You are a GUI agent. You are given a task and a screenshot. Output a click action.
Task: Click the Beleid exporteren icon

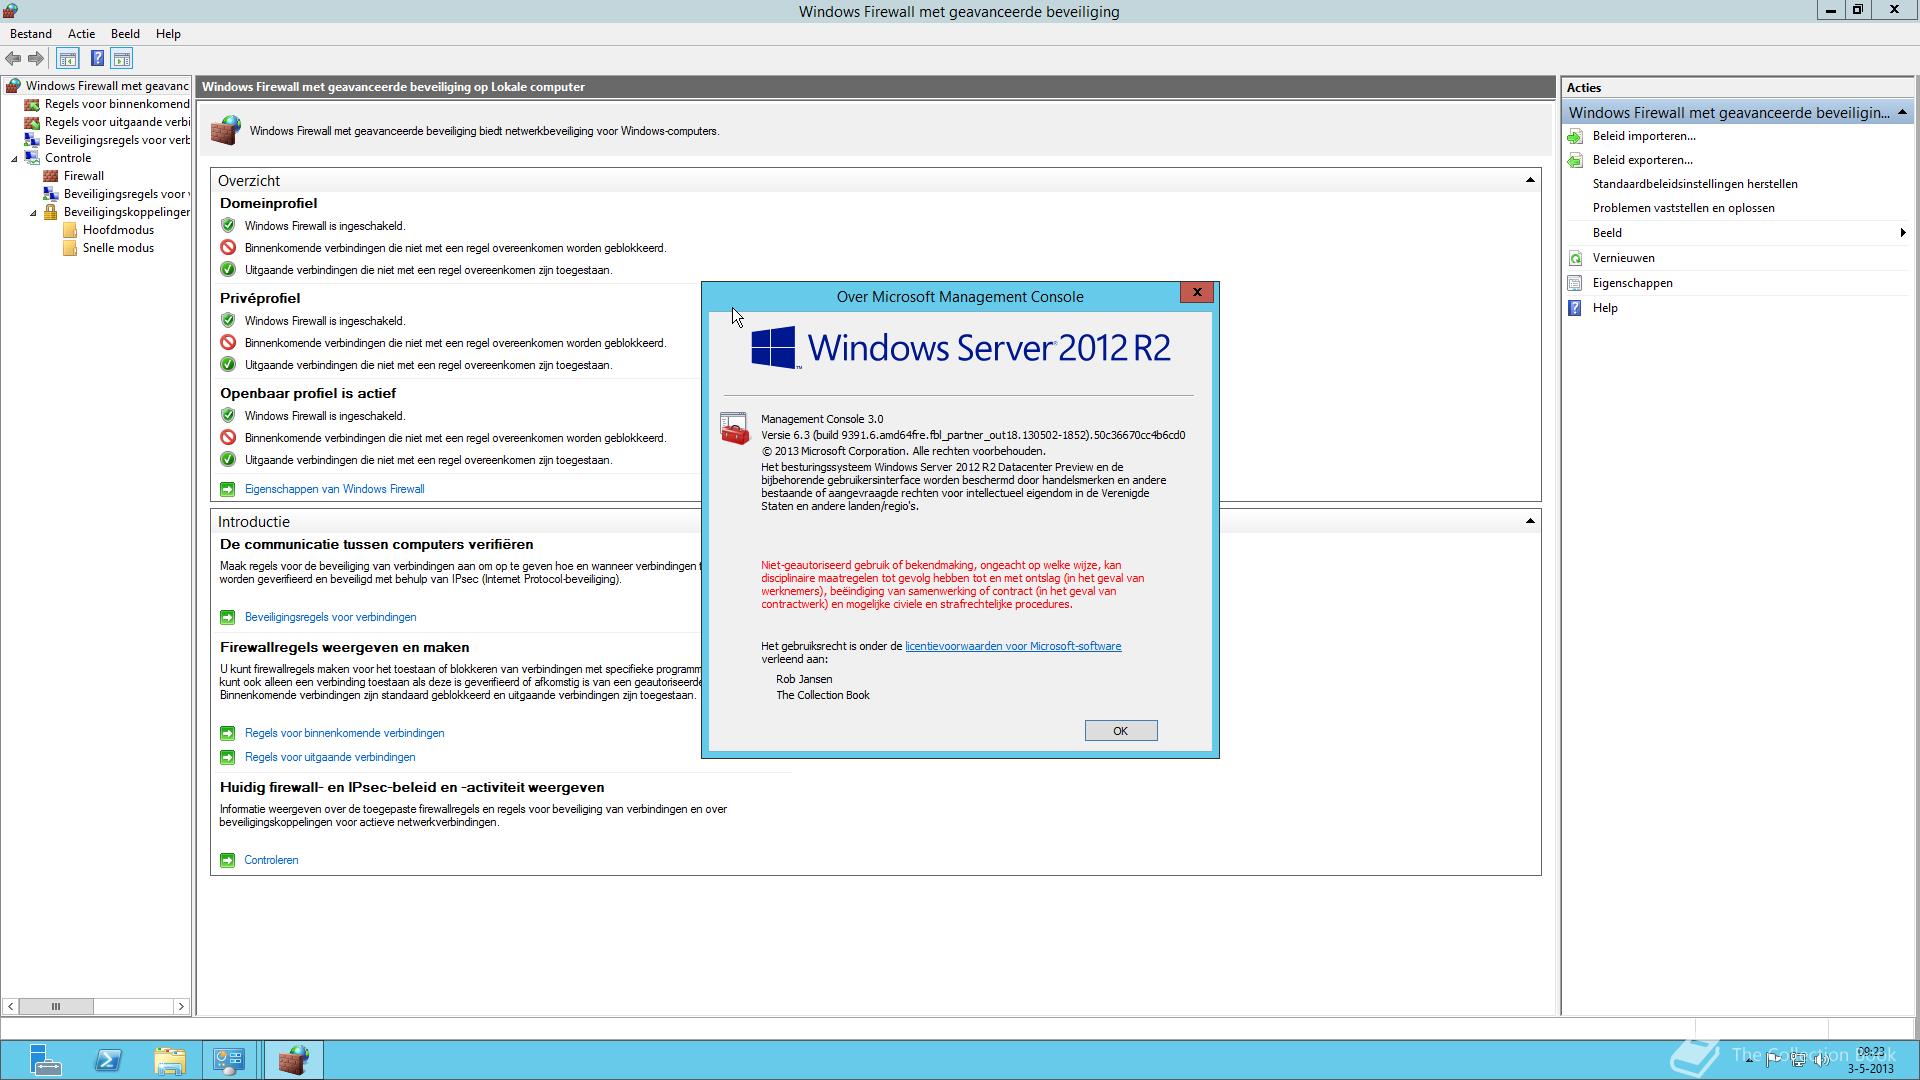click(x=1576, y=160)
